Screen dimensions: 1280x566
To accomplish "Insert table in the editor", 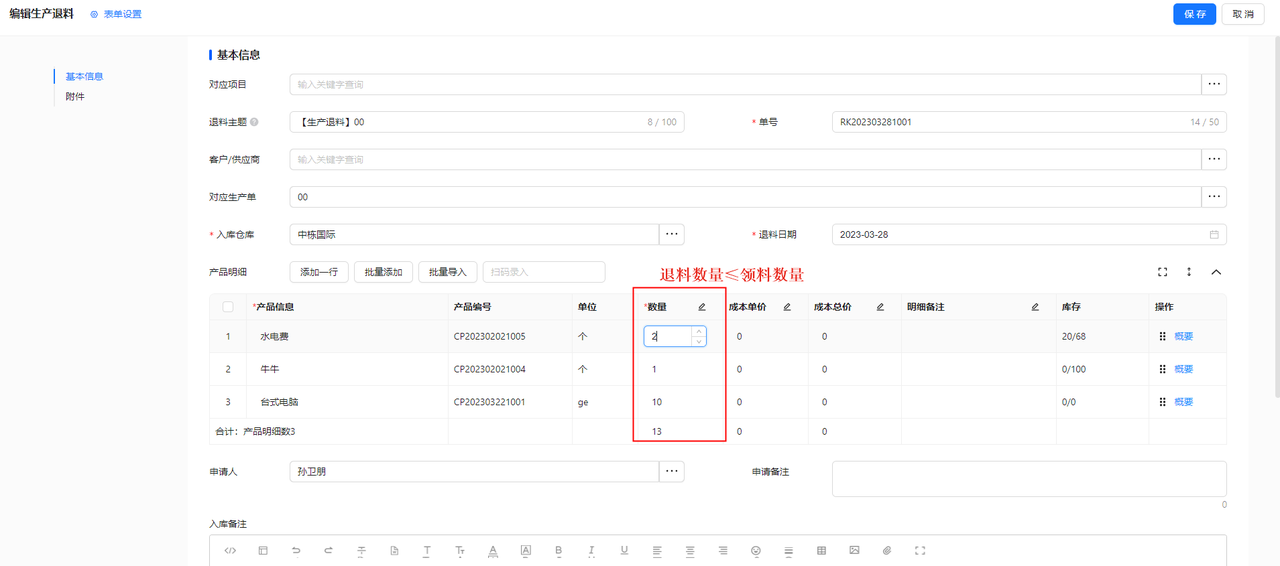I will 822,550.
